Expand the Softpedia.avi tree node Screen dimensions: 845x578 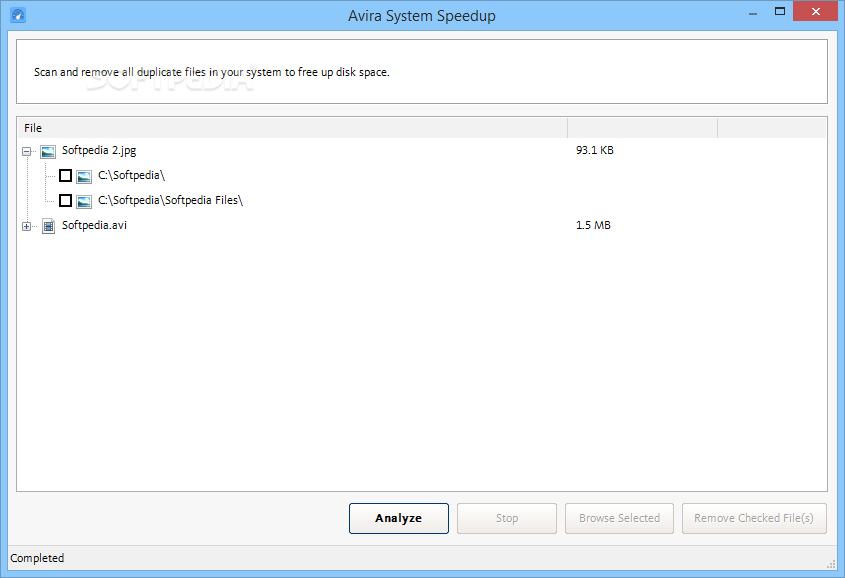click(x=26, y=226)
